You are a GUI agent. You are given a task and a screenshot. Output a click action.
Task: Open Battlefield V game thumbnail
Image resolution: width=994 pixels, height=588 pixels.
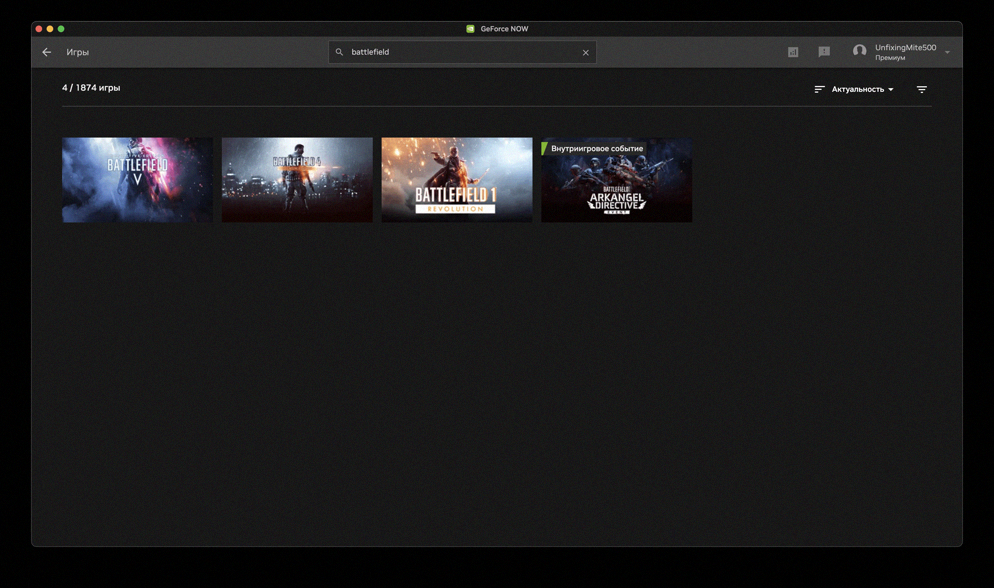(x=138, y=180)
